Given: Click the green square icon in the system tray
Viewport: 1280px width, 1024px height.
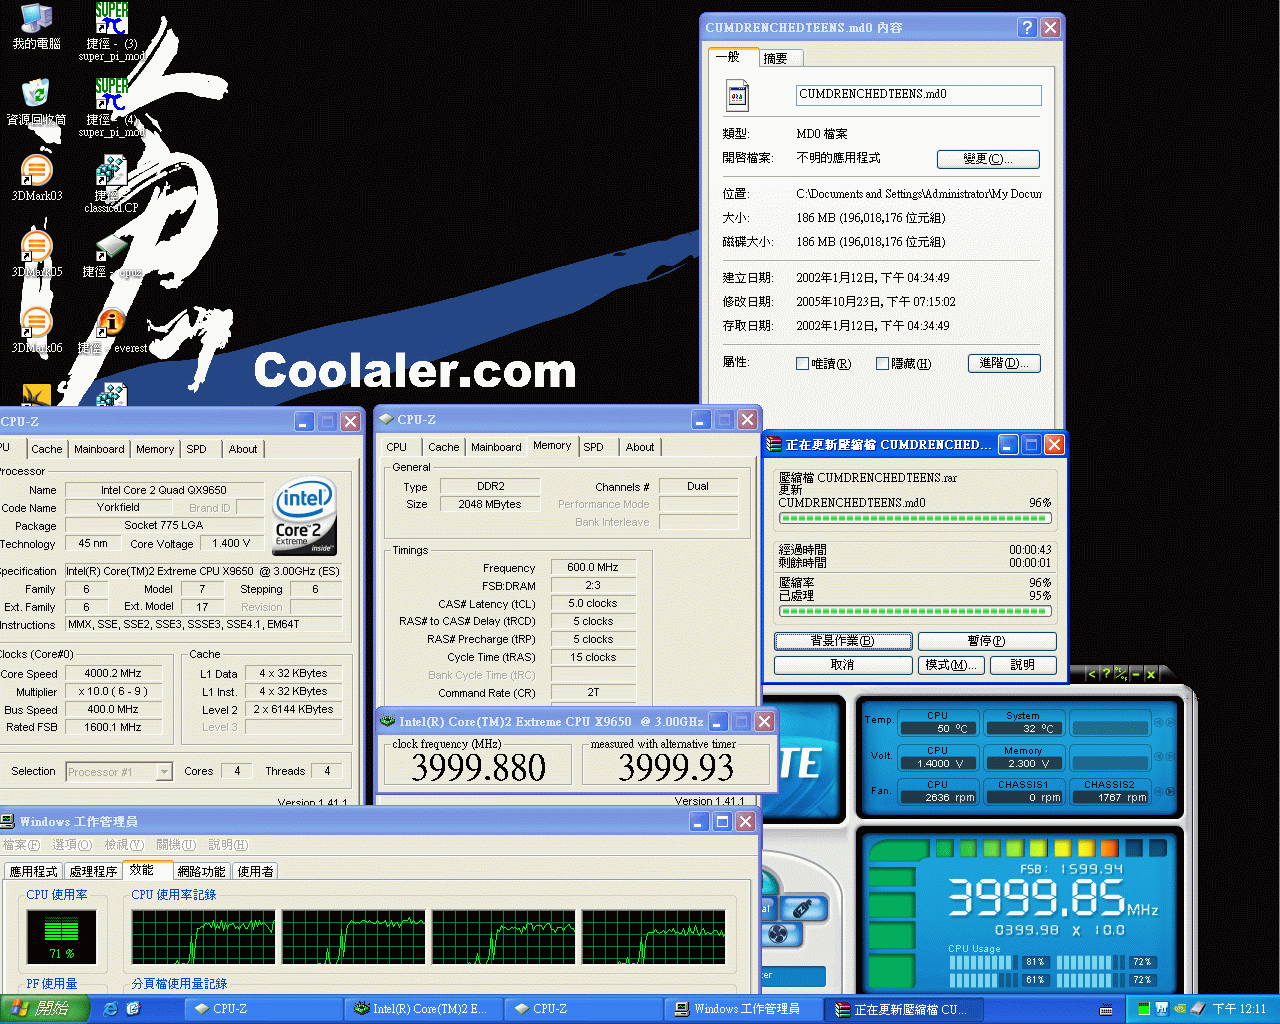Looking at the screenshot, I should [x=1144, y=1009].
